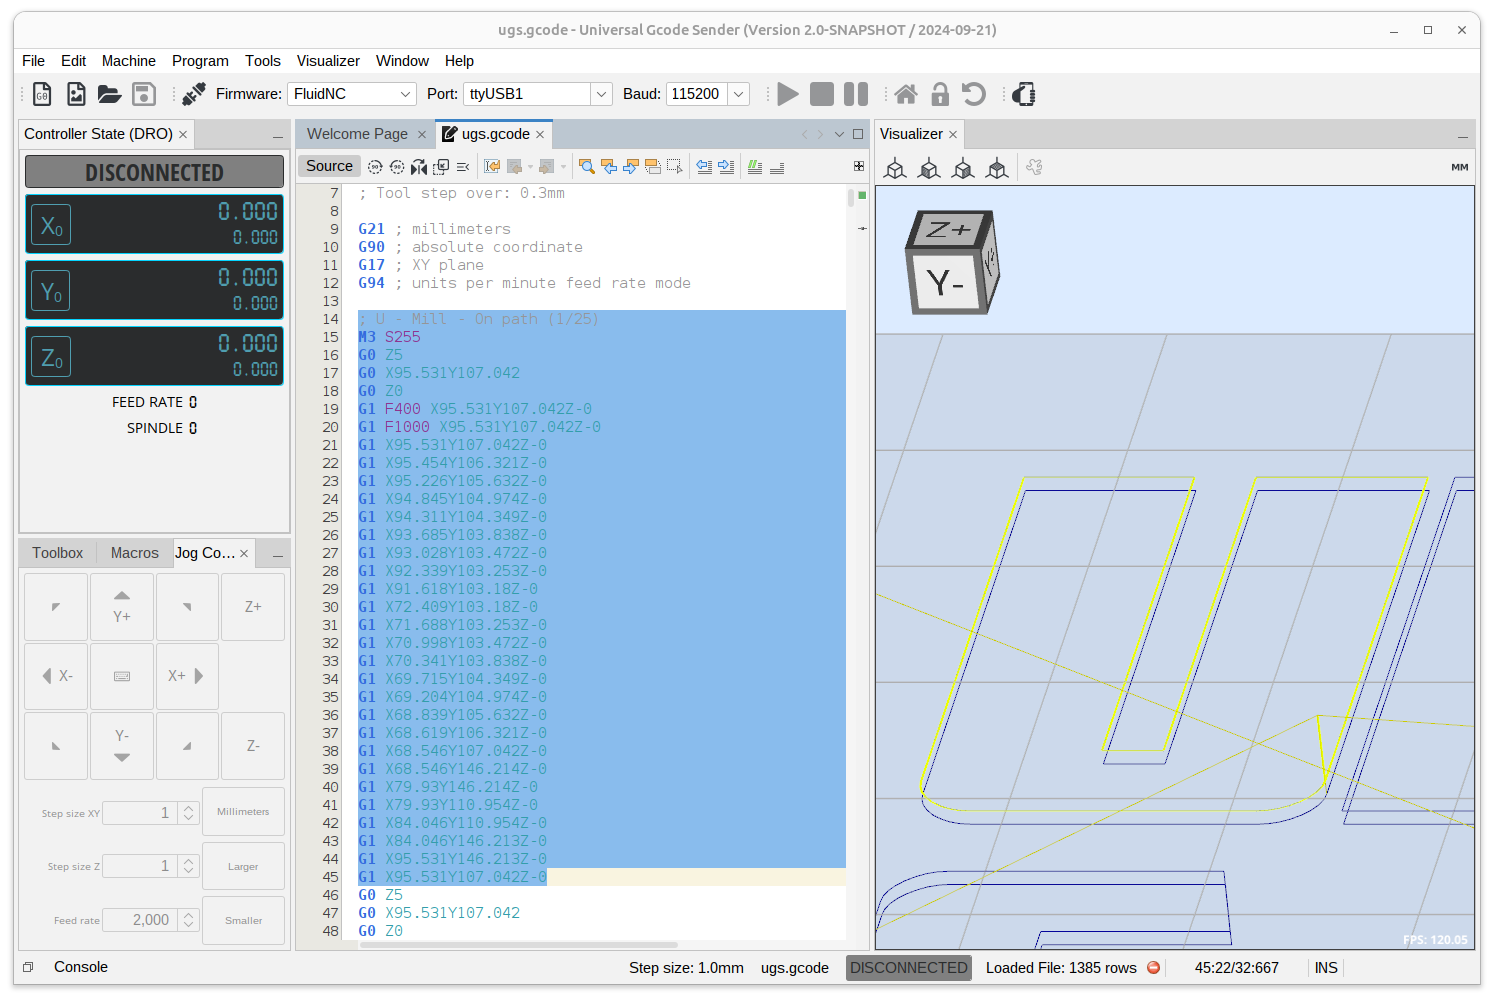1494x1001 pixels.
Task: Click the Larger step size button
Action: [243, 865]
